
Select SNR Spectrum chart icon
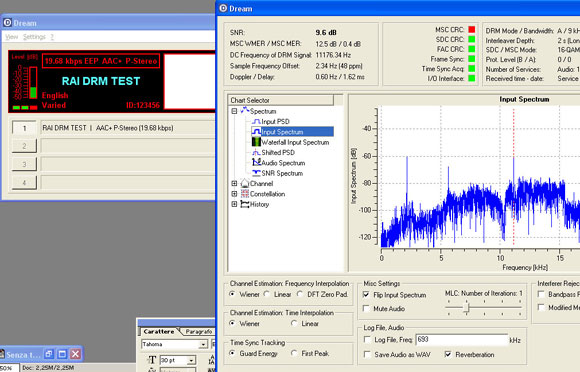(256, 173)
